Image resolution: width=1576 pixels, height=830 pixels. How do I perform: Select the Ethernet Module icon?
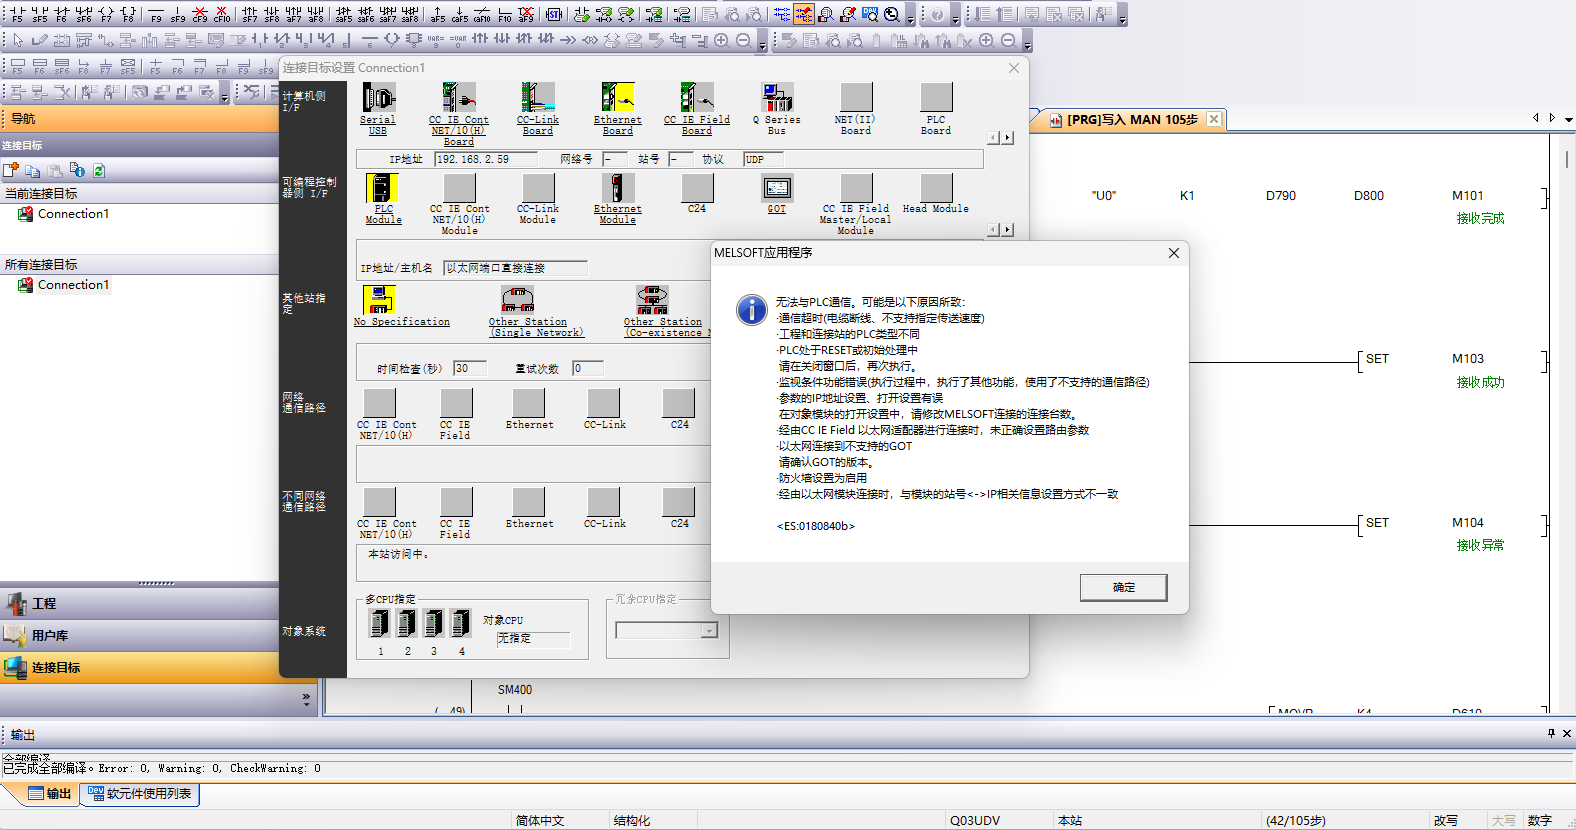pos(617,188)
